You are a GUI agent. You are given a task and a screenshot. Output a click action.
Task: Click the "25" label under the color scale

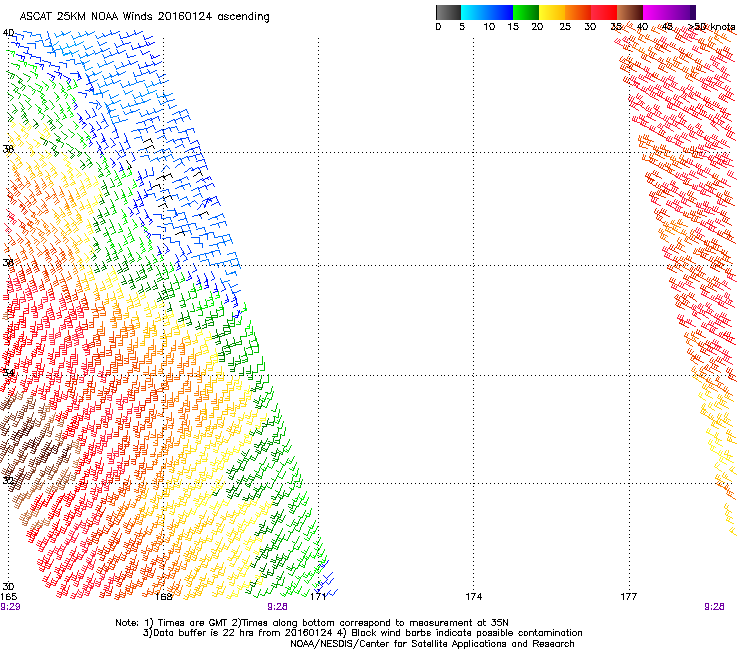coord(565,27)
